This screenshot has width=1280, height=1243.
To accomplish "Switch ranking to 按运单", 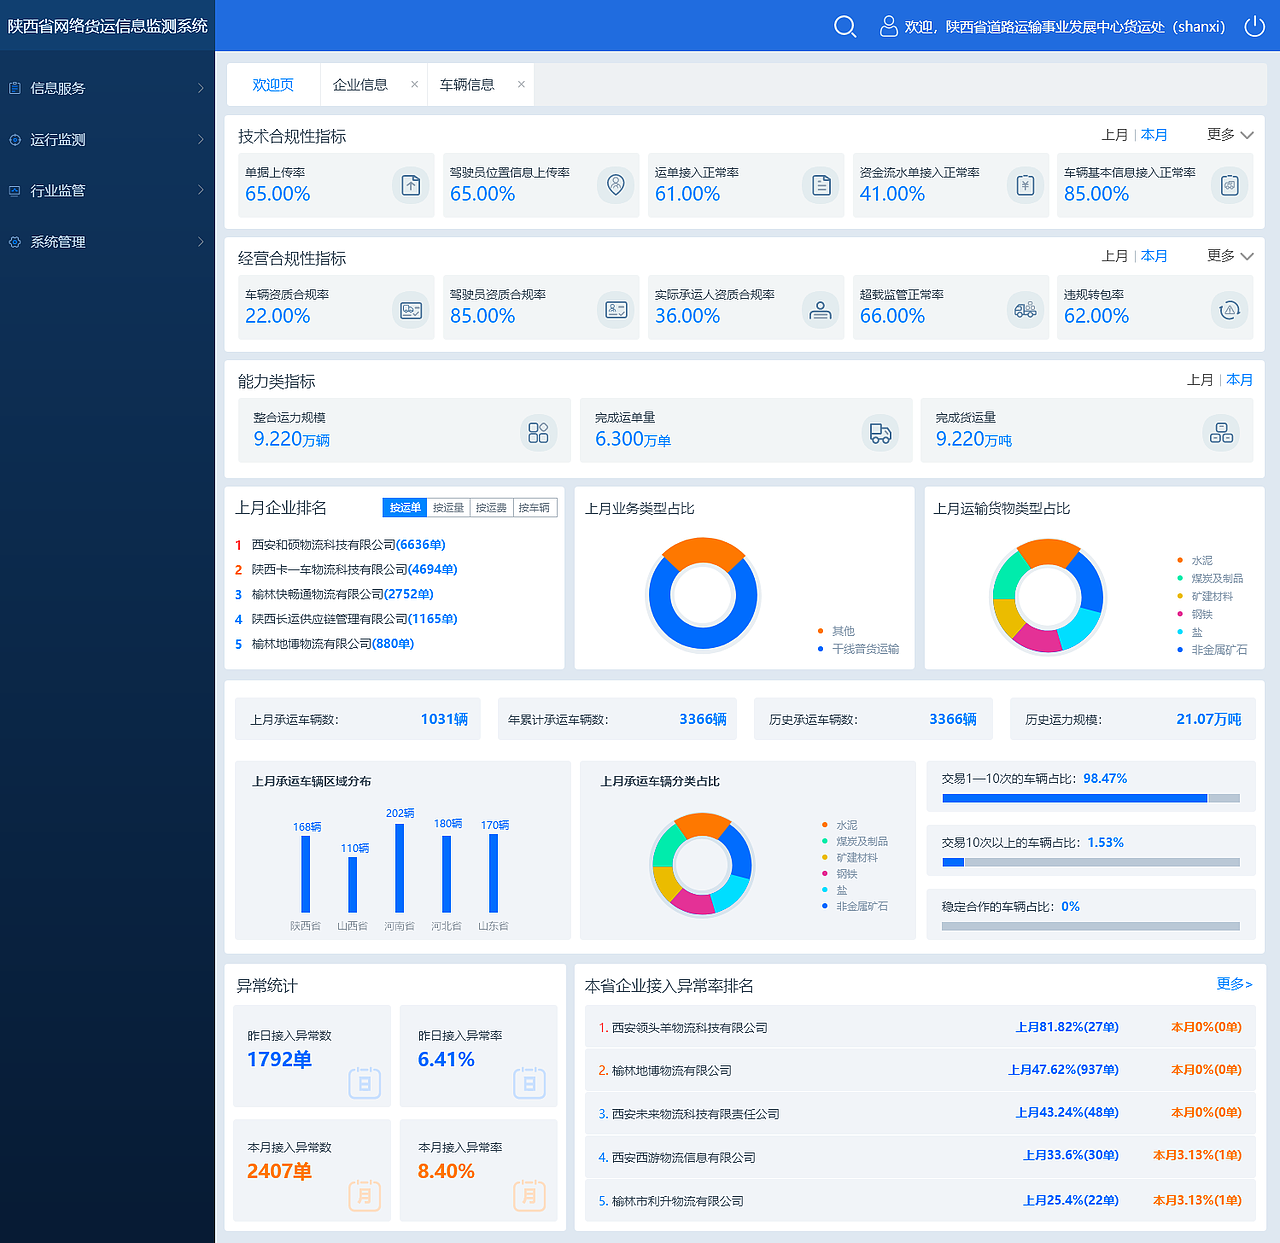I will (x=405, y=508).
